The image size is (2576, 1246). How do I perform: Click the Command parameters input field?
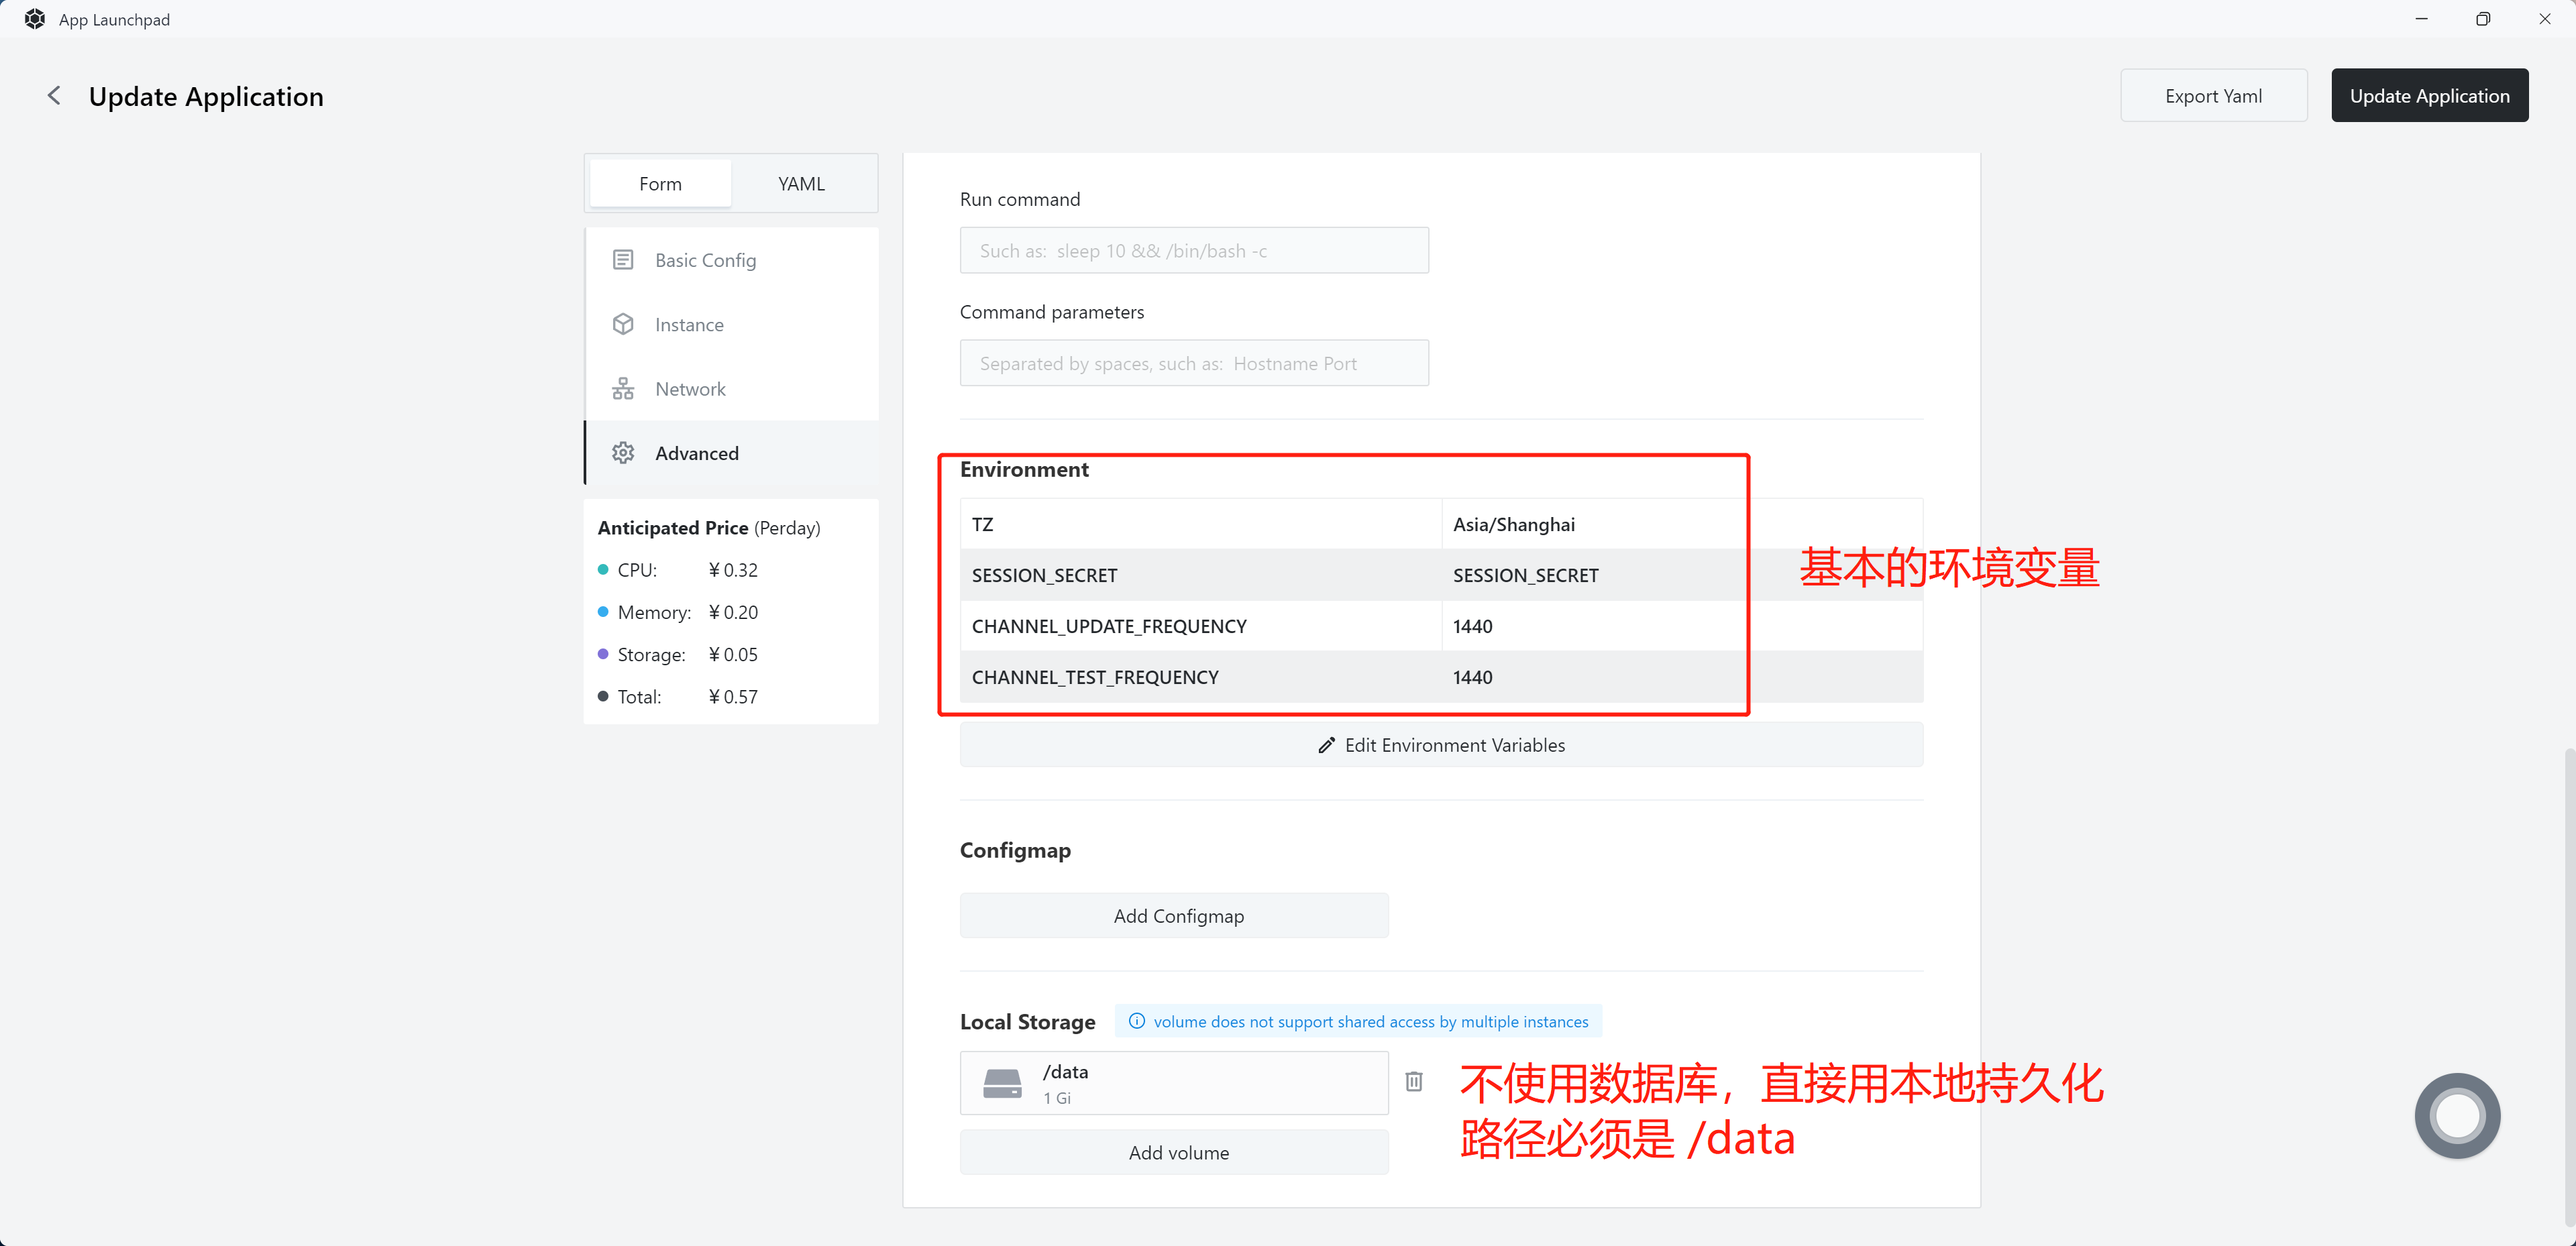coord(1194,364)
